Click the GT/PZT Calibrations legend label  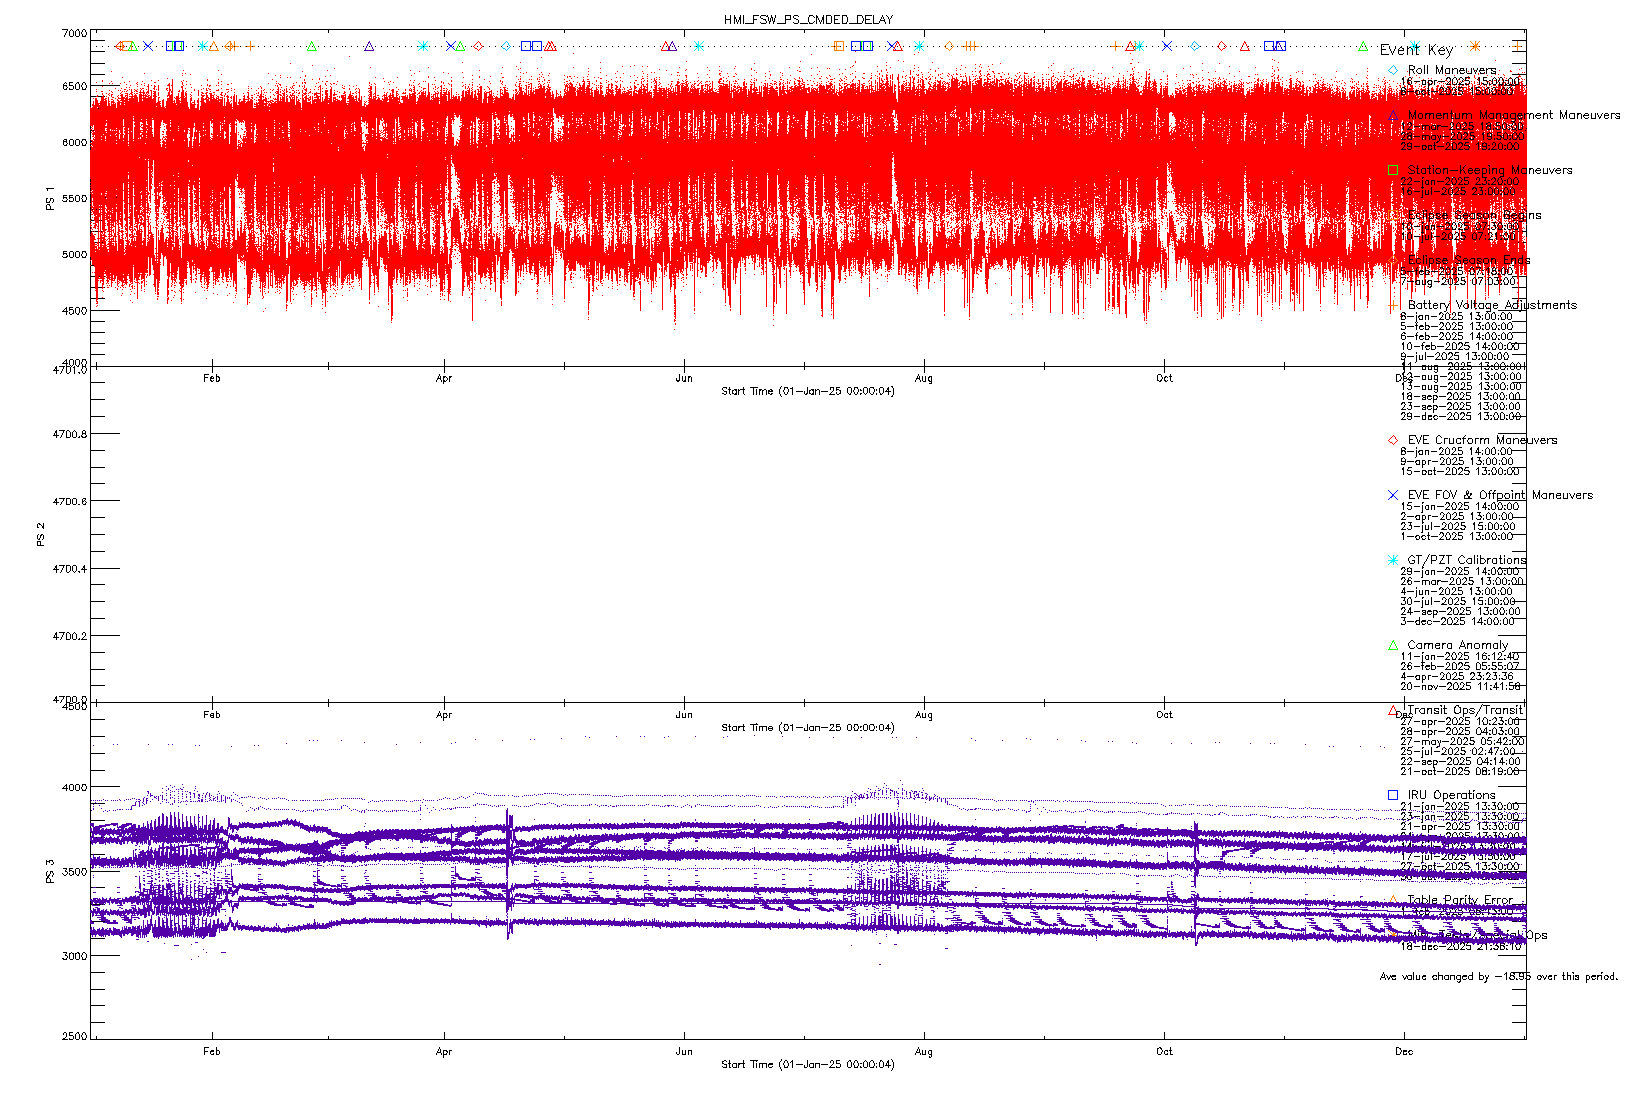1466,560
